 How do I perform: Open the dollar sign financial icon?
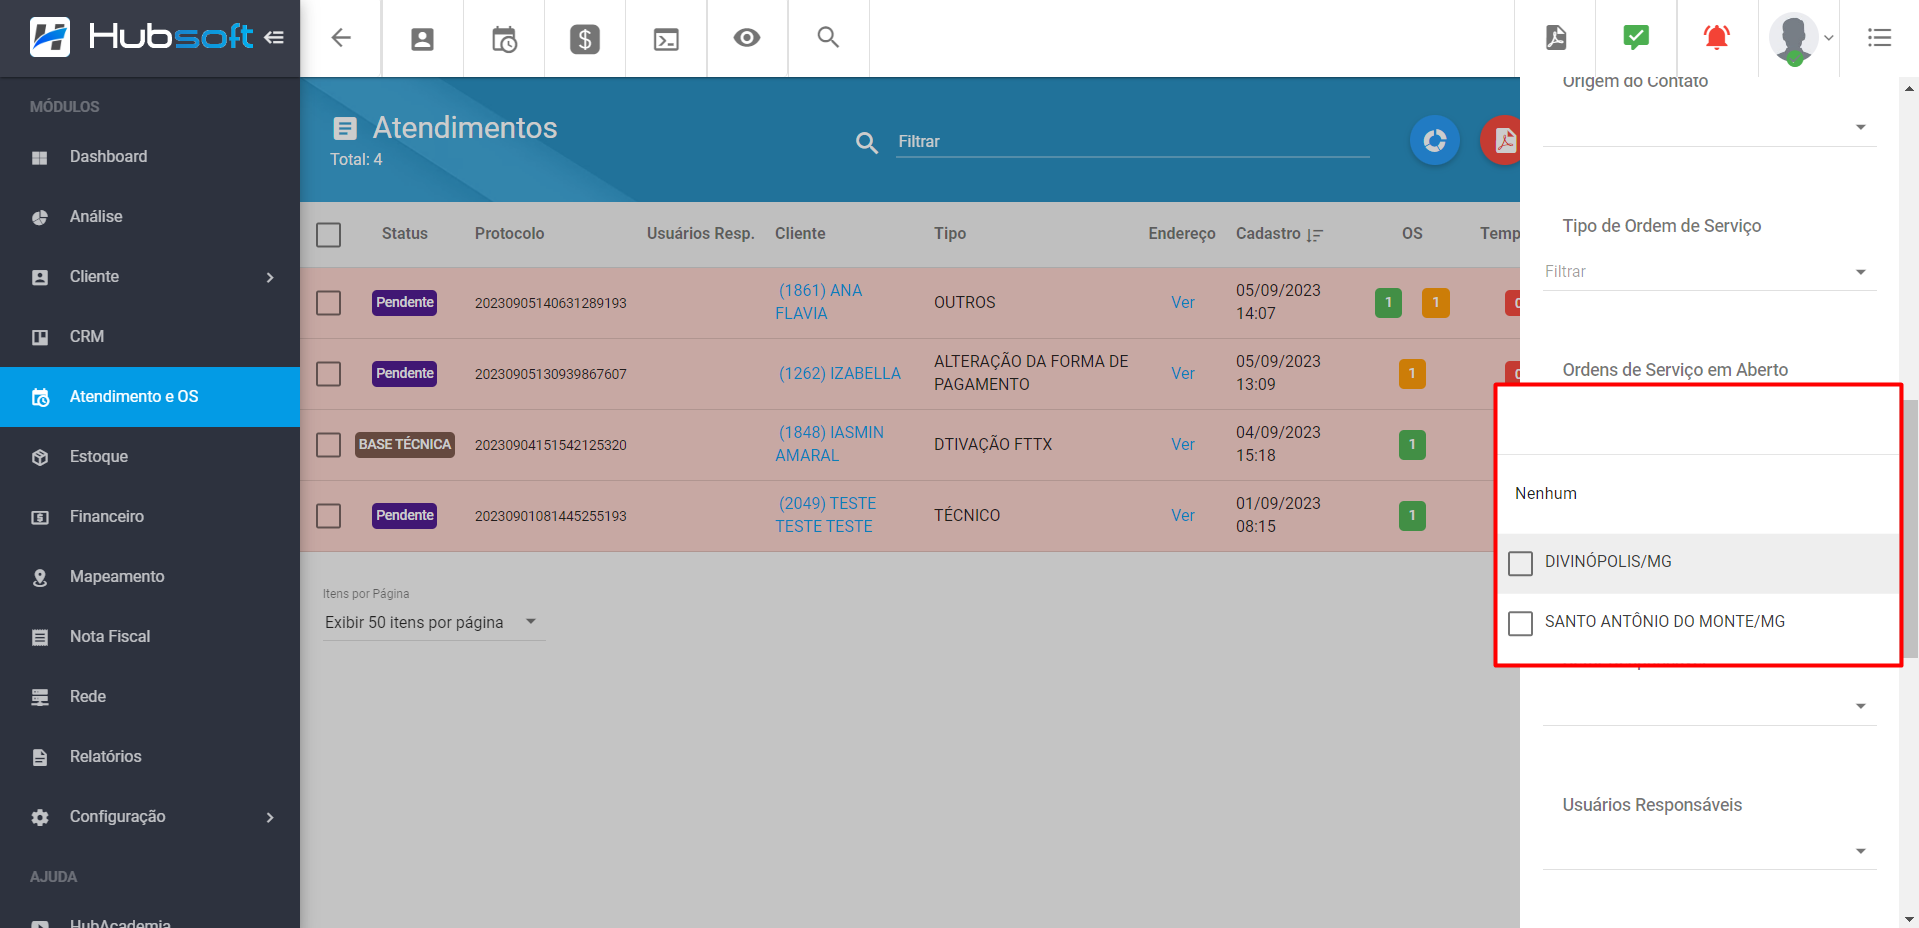tap(585, 39)
